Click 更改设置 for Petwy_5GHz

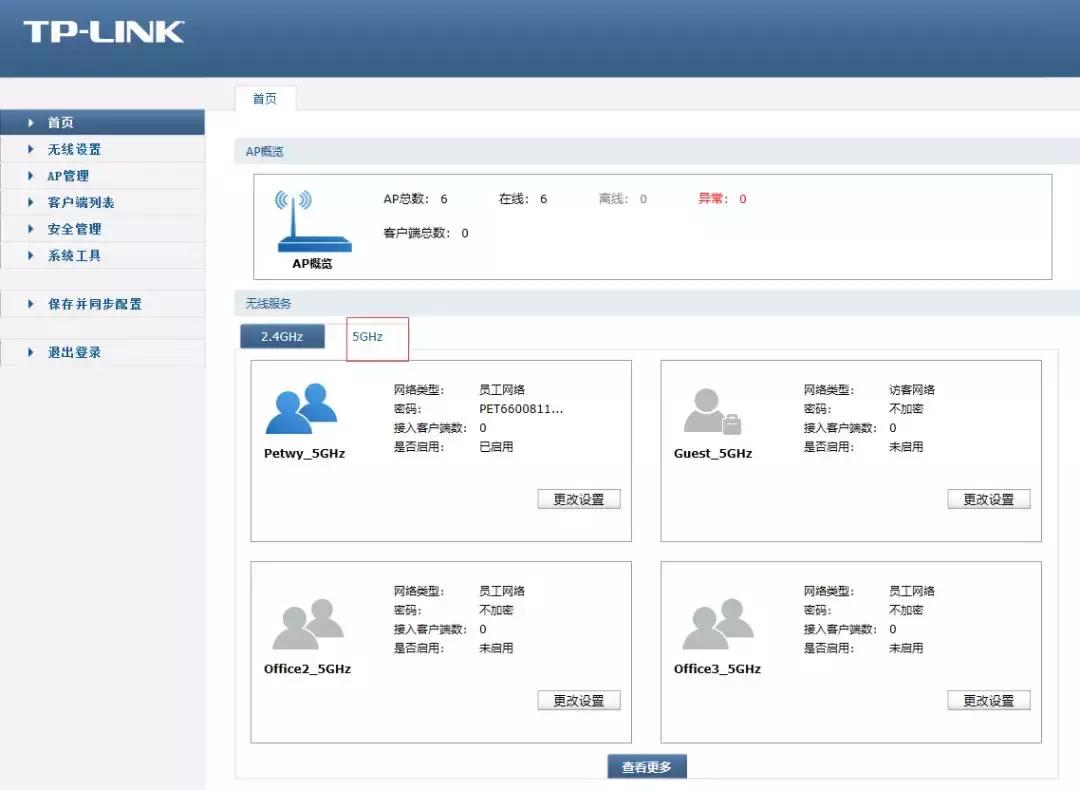(x=579, y=499)
